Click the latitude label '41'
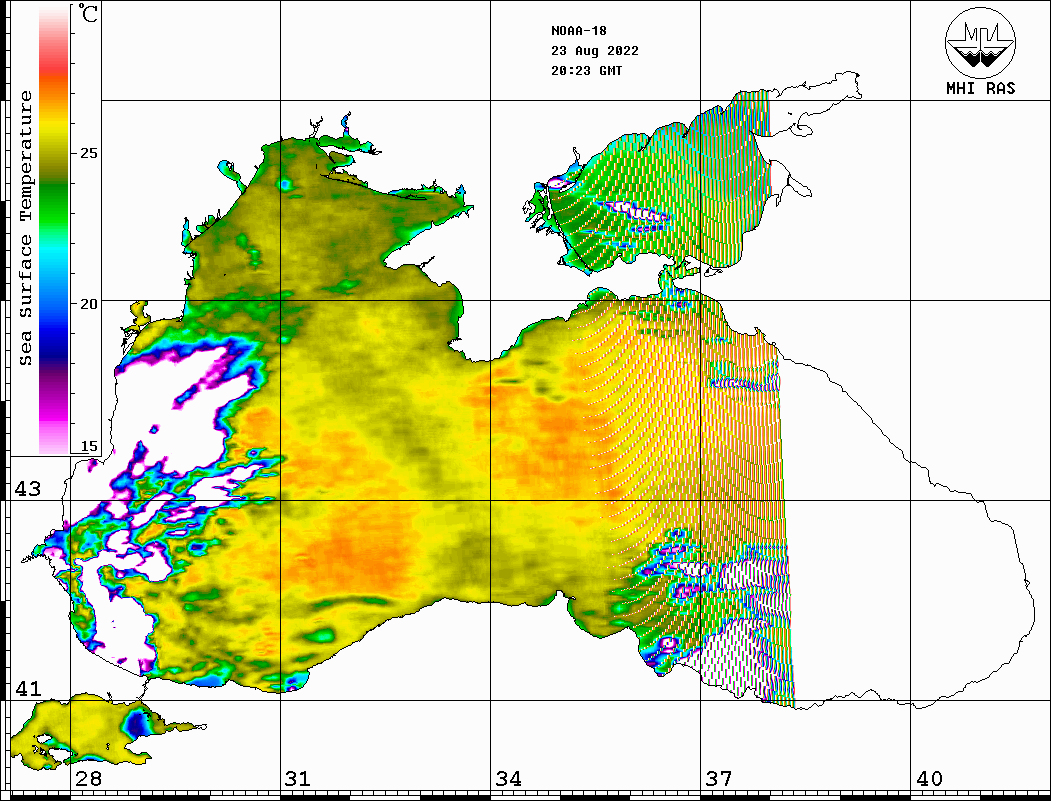 (x=28, y=689)
